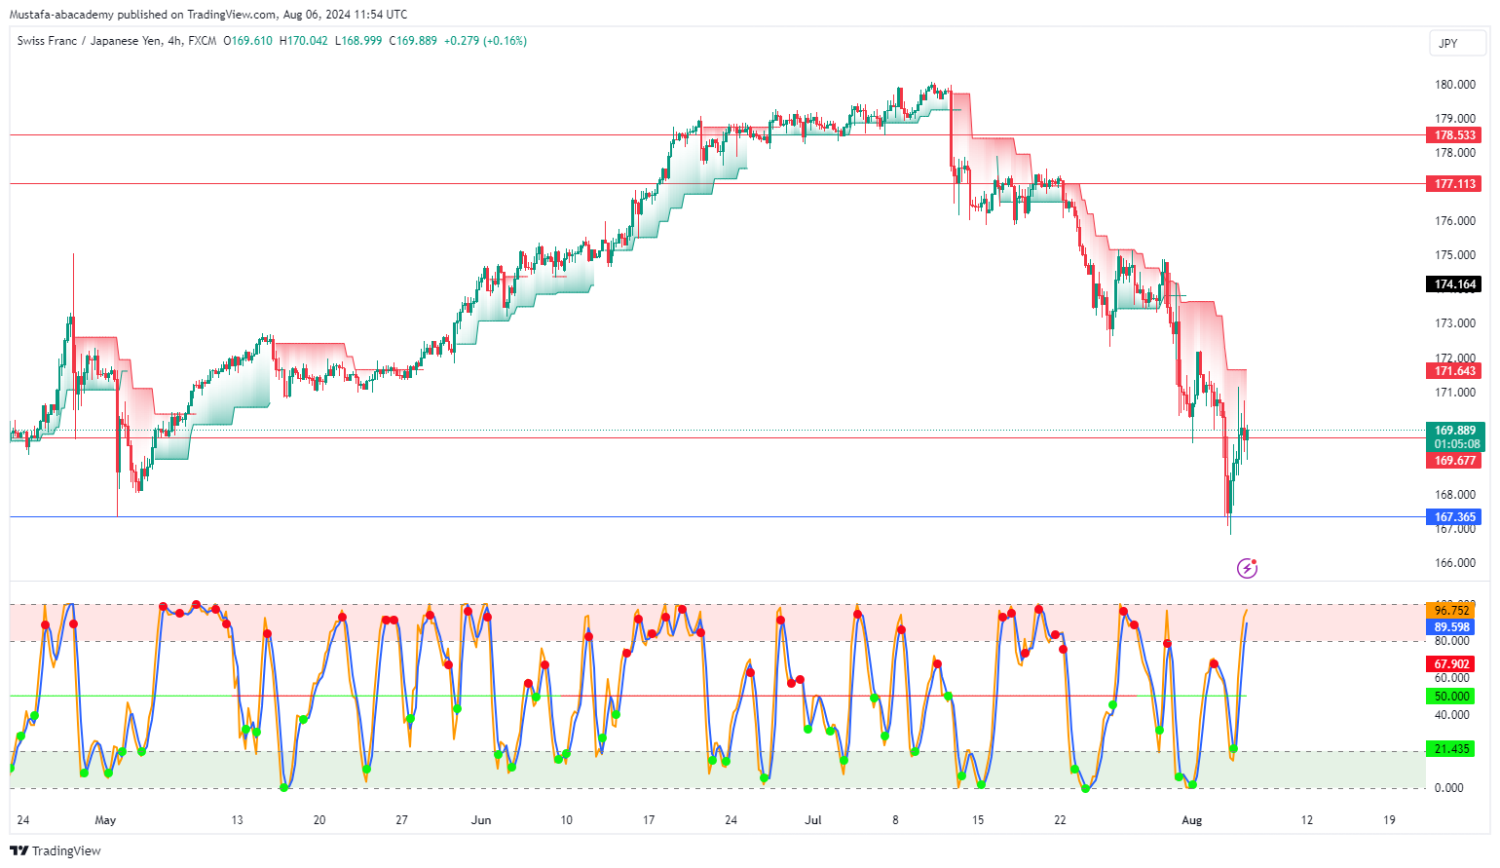Click the 174.164 black price label
This screenshot has height=868, width=1500.
(x=1455, y=284)
